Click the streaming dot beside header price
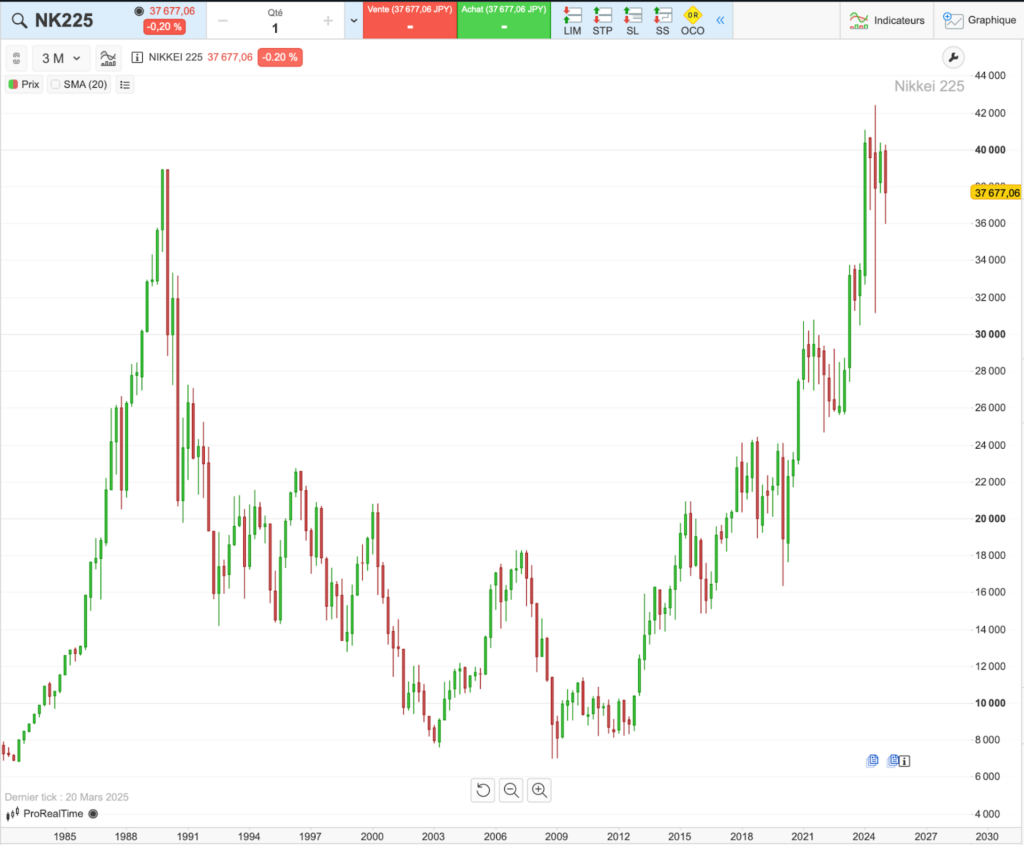 point(139,11)
